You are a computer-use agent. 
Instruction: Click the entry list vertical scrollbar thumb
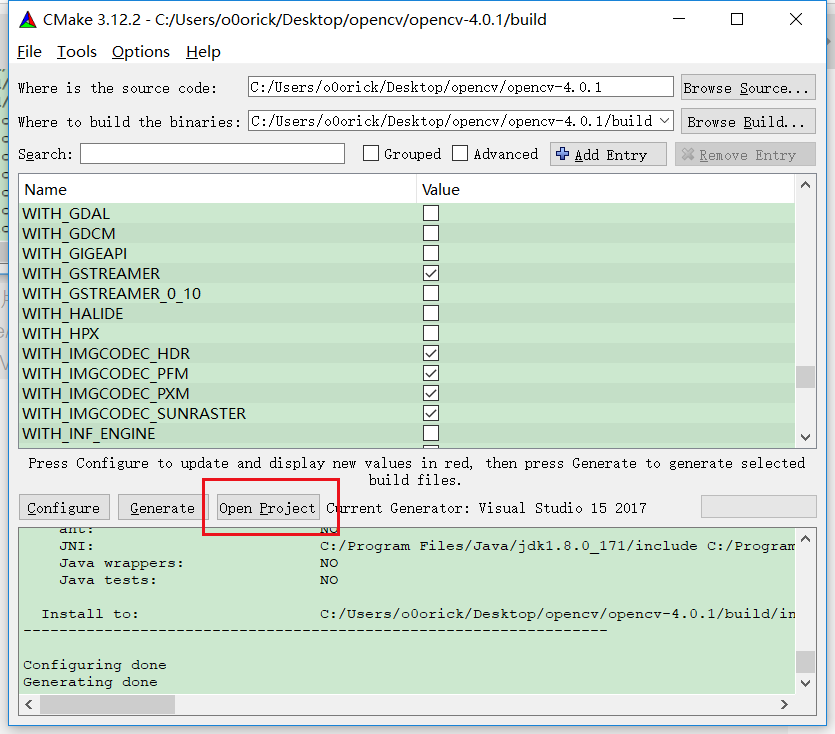coord(805,377)
